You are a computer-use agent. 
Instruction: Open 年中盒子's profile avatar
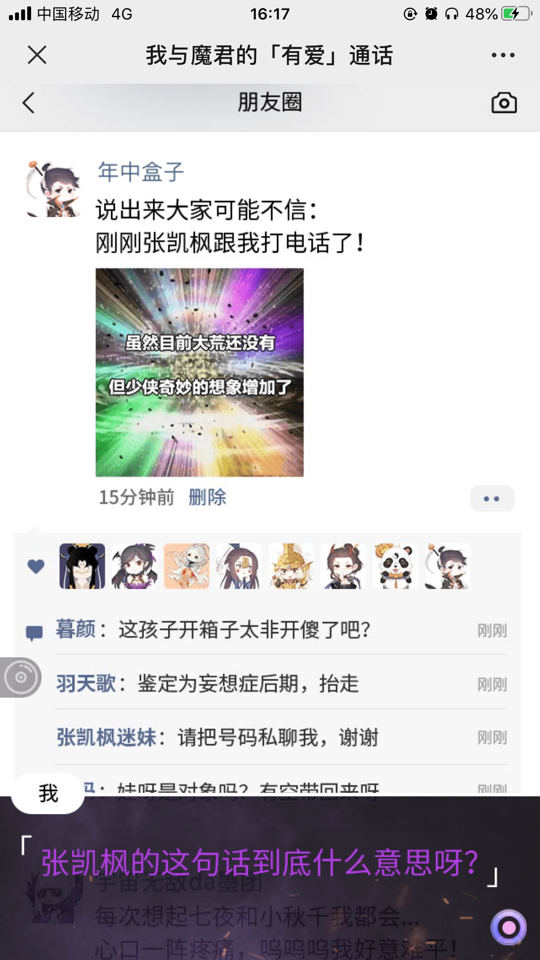pos(54,189)
